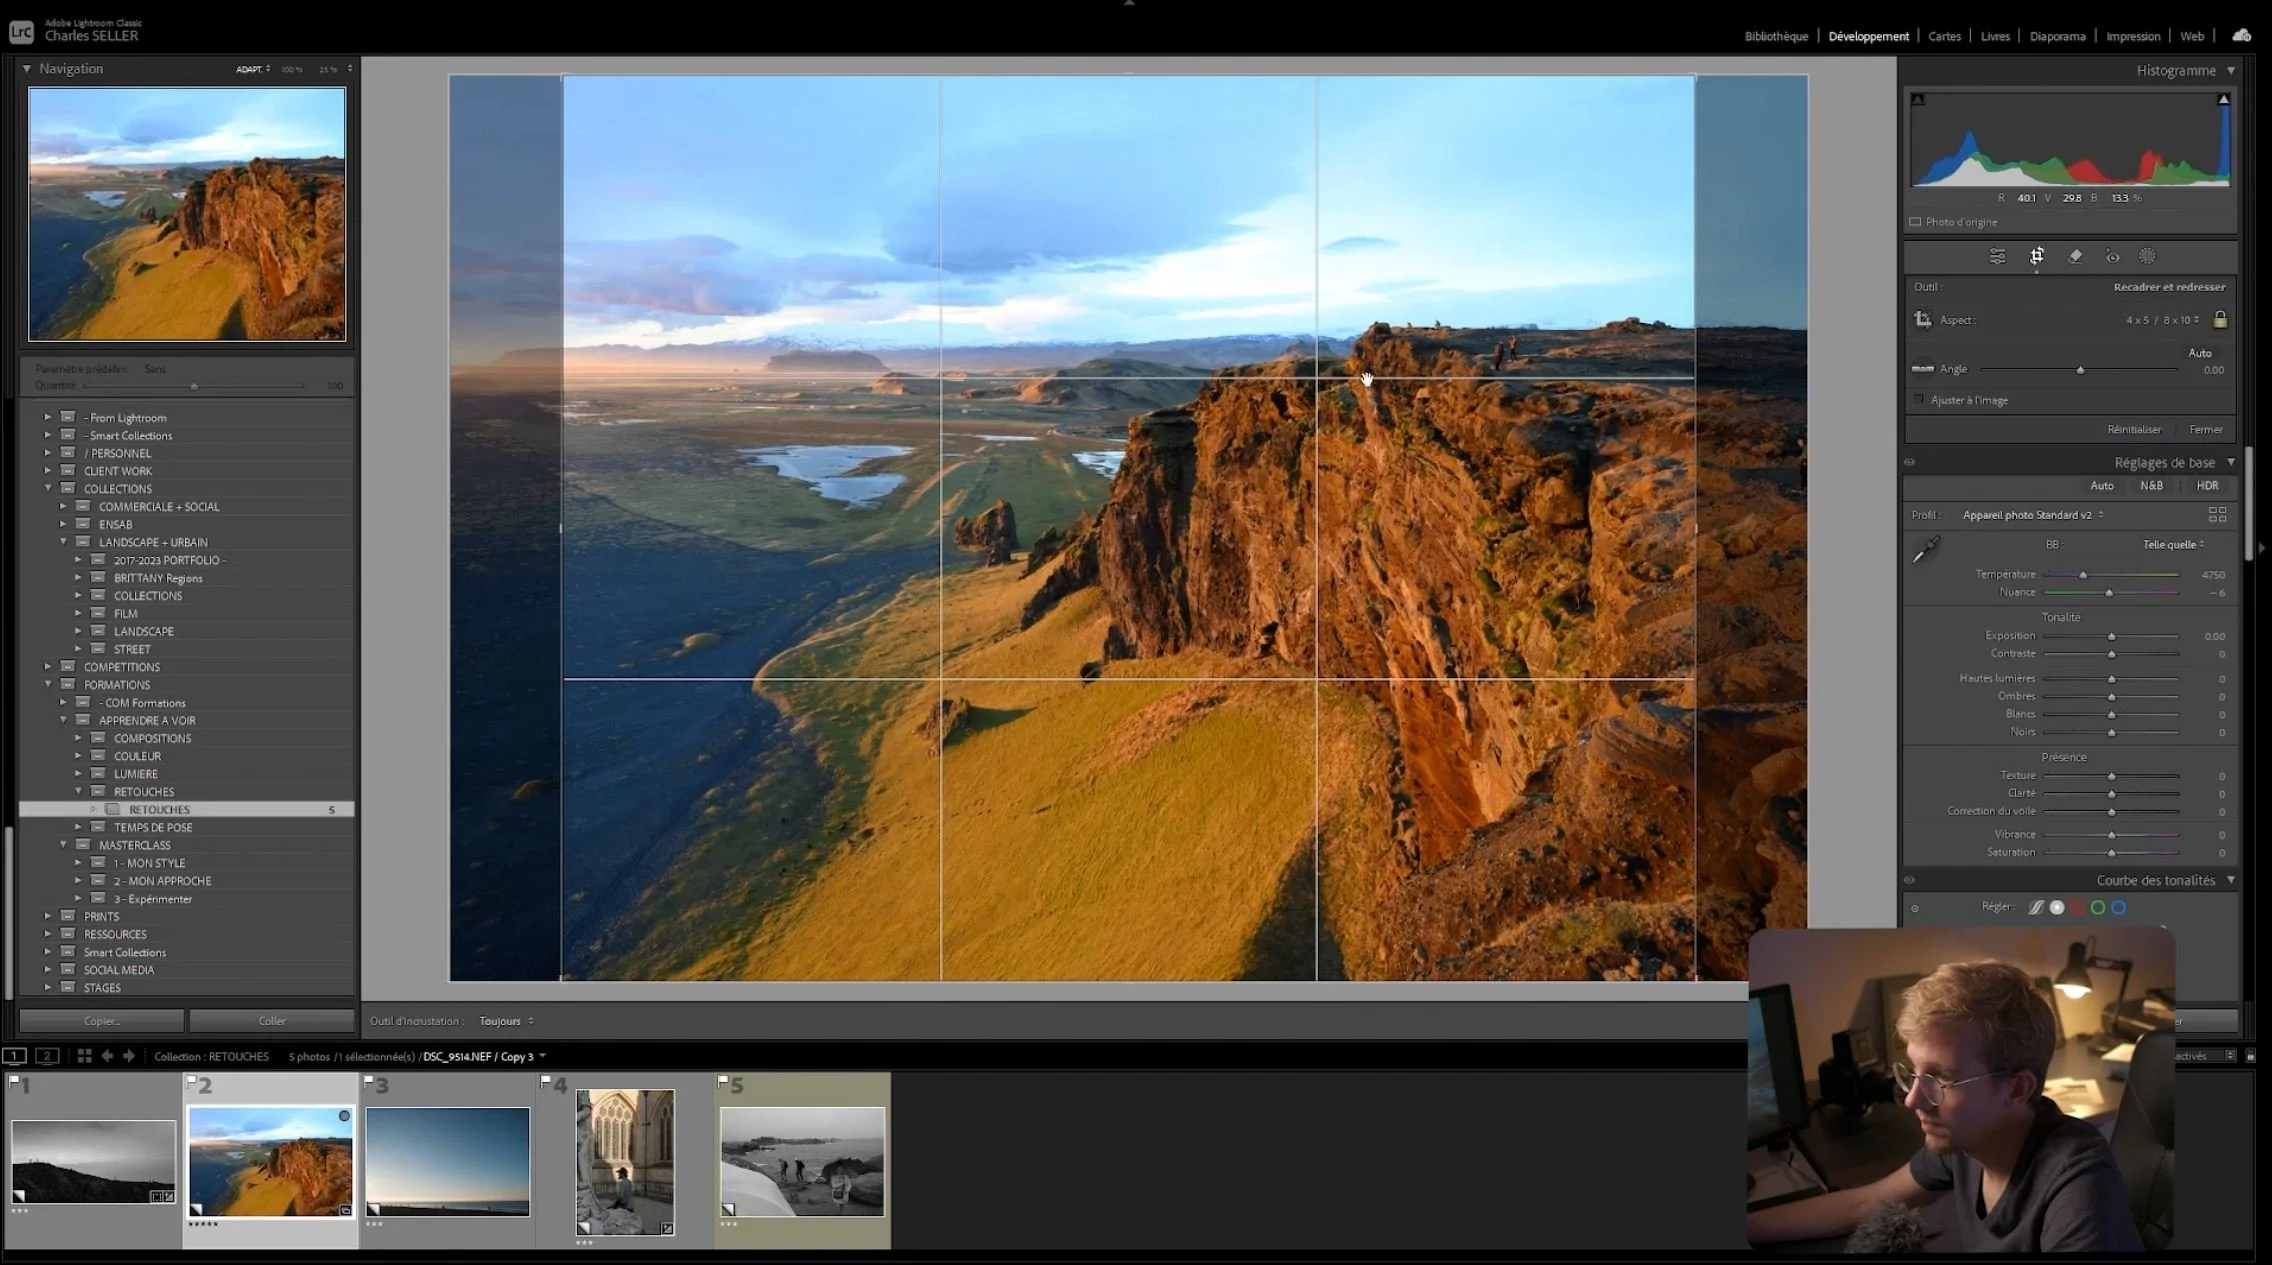This screenshot has height=1265, width=2272.
Task: Pick the white balance eyedropper tool
Action: [1926, 549]
